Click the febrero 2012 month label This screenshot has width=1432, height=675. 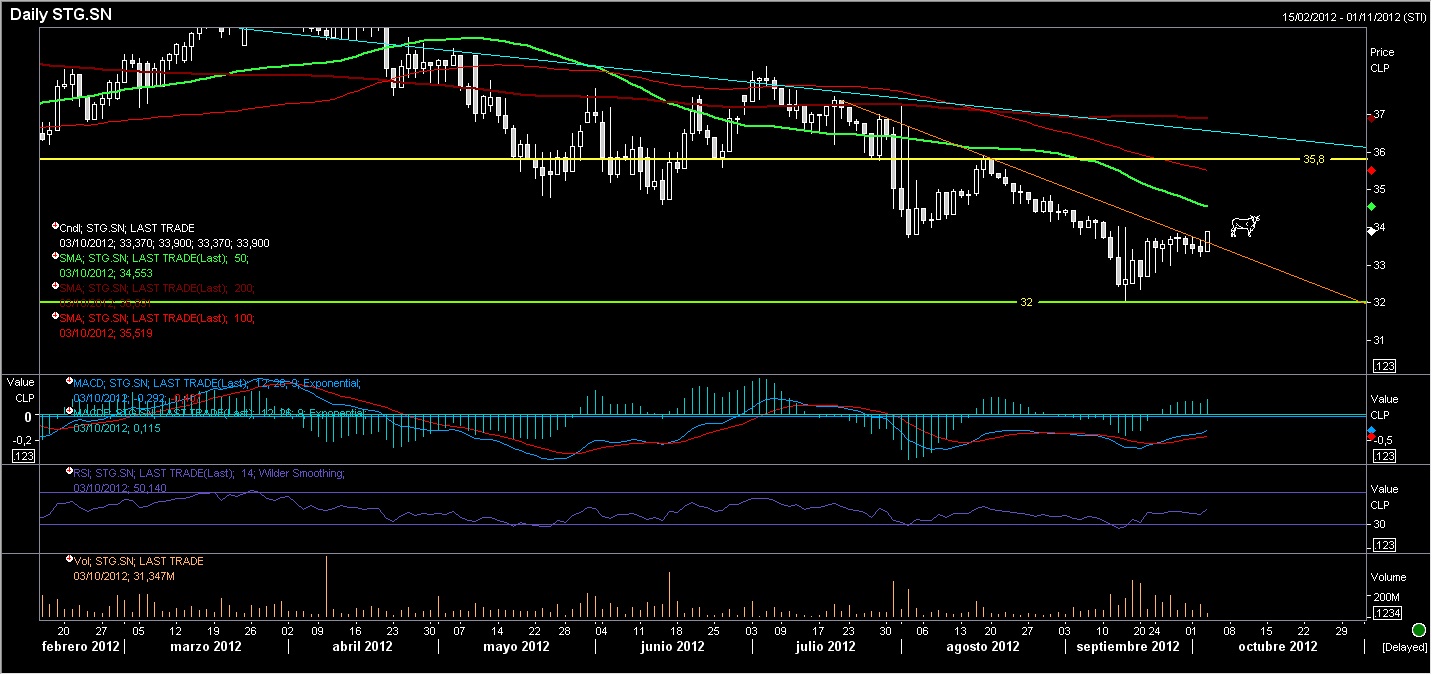(80, 646)
